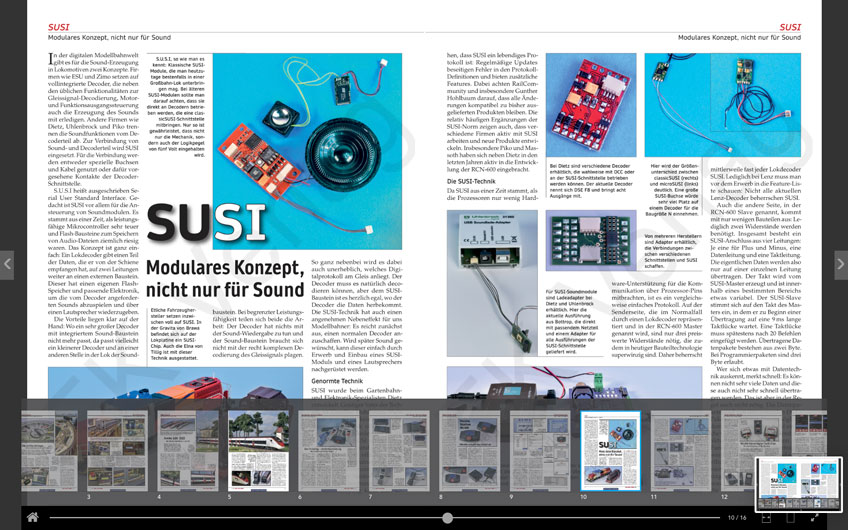Open page 3 thumbnail in the strip
The height and width of the screenshot is (530, 848).
[117, 450]
